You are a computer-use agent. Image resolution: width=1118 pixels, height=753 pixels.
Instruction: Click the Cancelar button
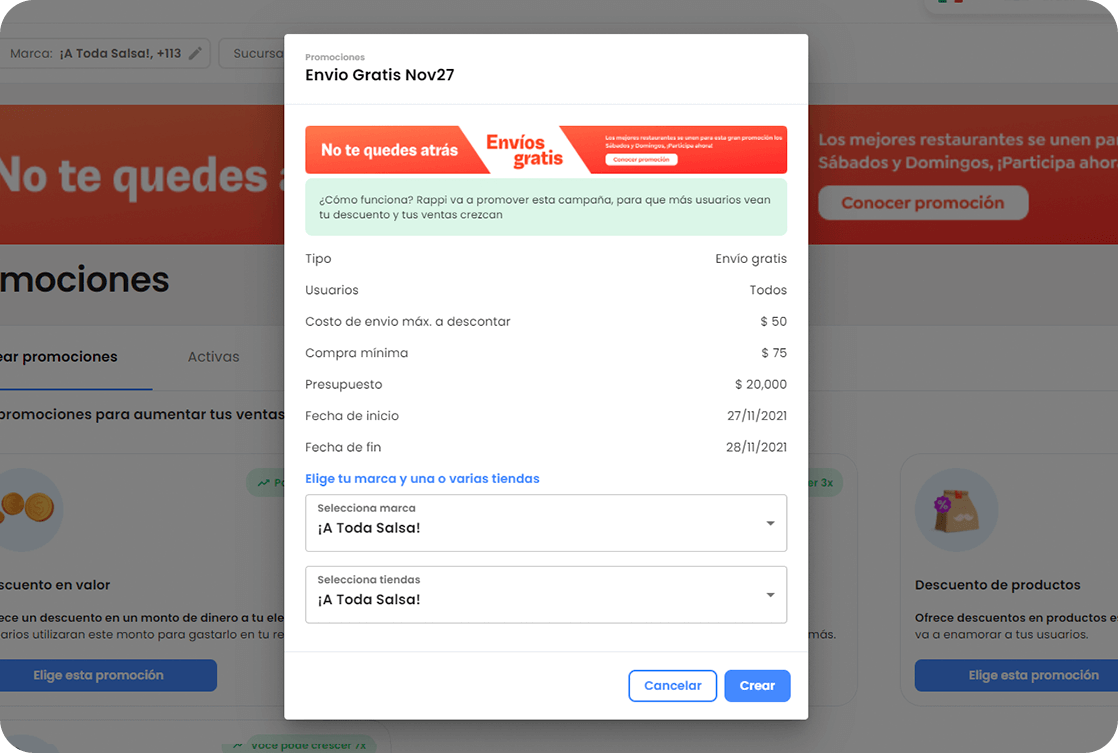tap(672, 685)
